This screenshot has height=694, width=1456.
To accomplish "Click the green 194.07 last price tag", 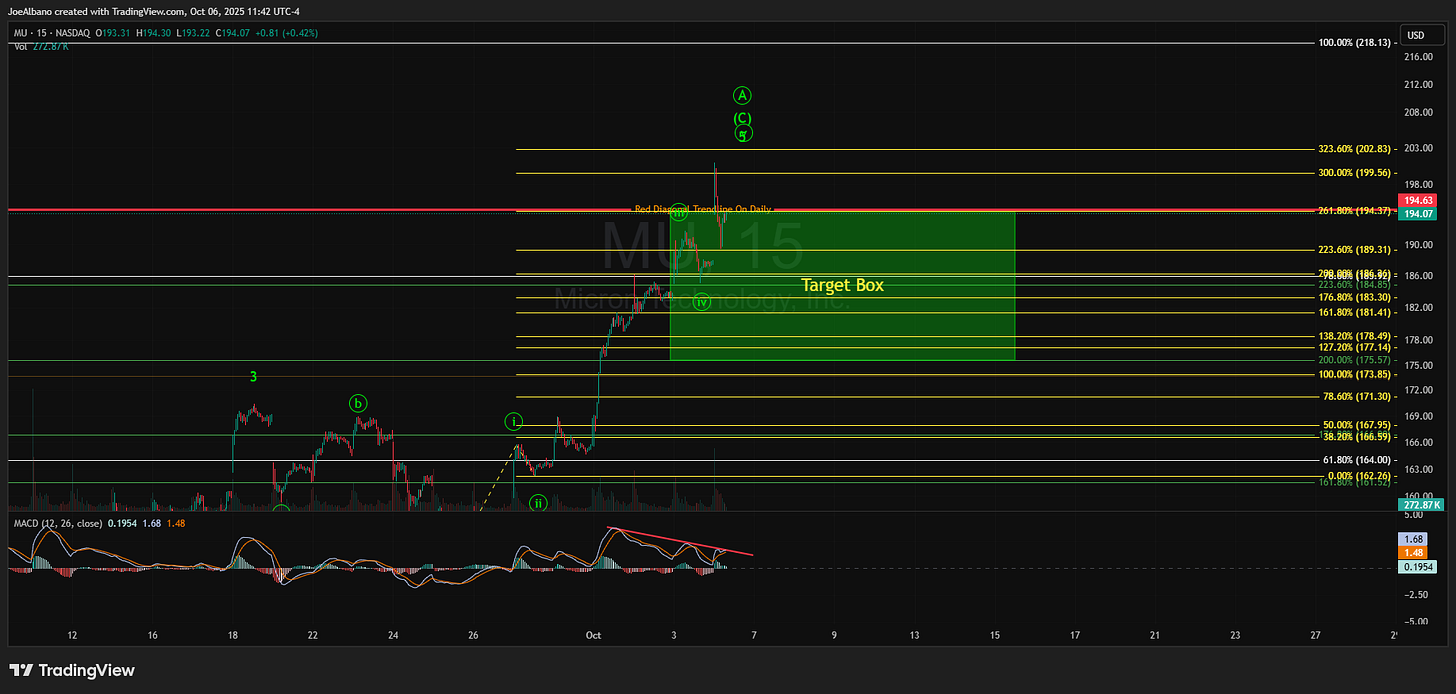I will click(1416, 213).
